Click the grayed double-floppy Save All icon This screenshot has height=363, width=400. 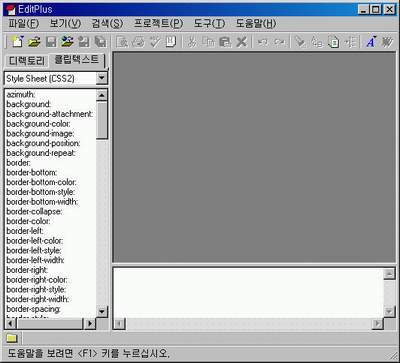84,42
